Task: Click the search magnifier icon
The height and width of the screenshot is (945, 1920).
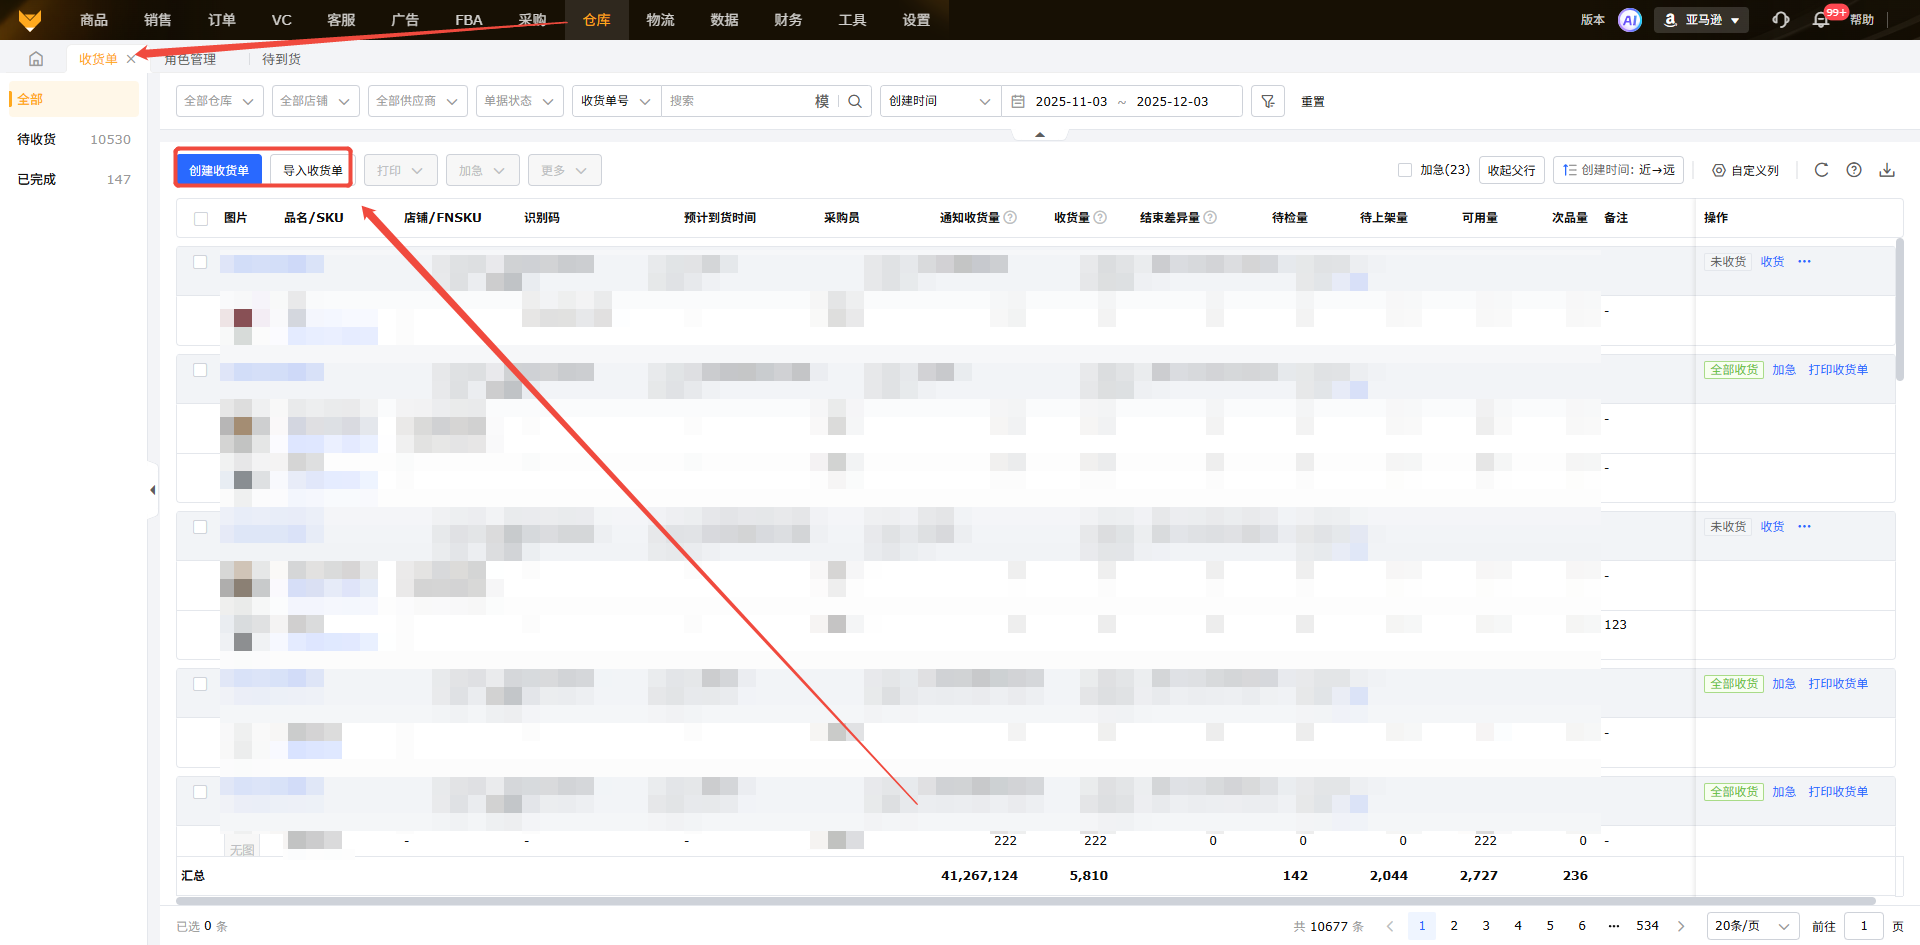Action: point(855,101)
